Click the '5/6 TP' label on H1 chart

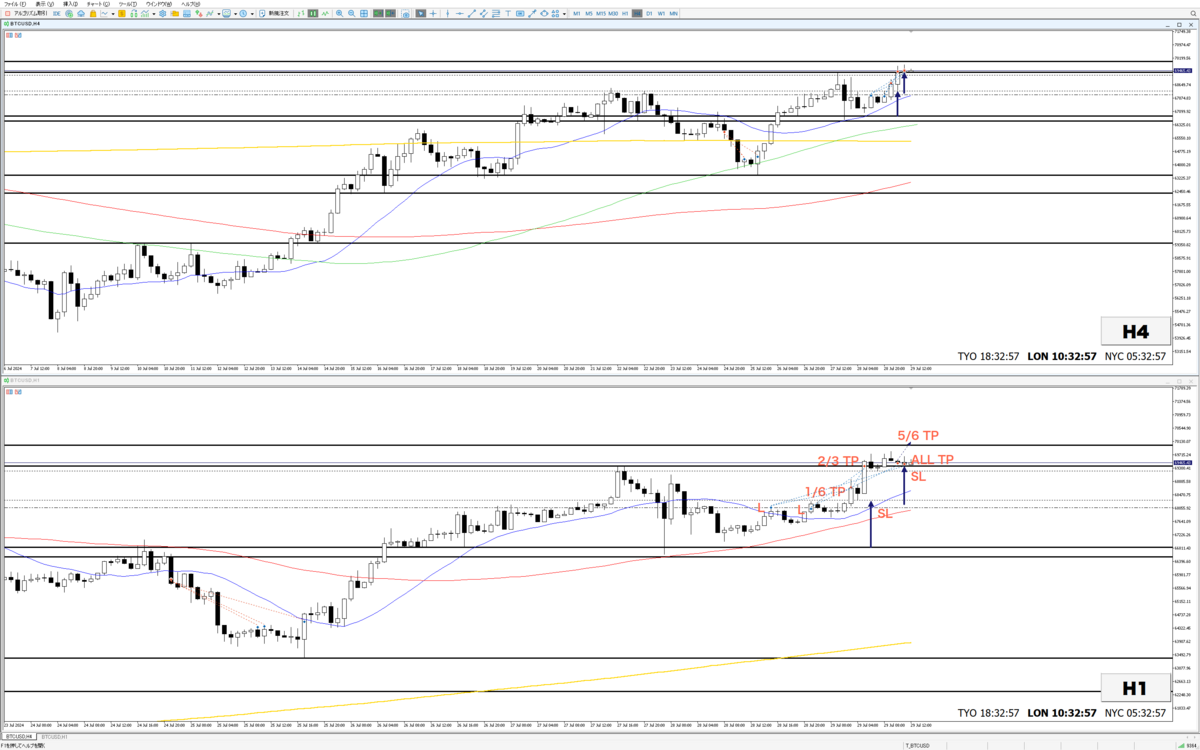[x=918, y=436]
